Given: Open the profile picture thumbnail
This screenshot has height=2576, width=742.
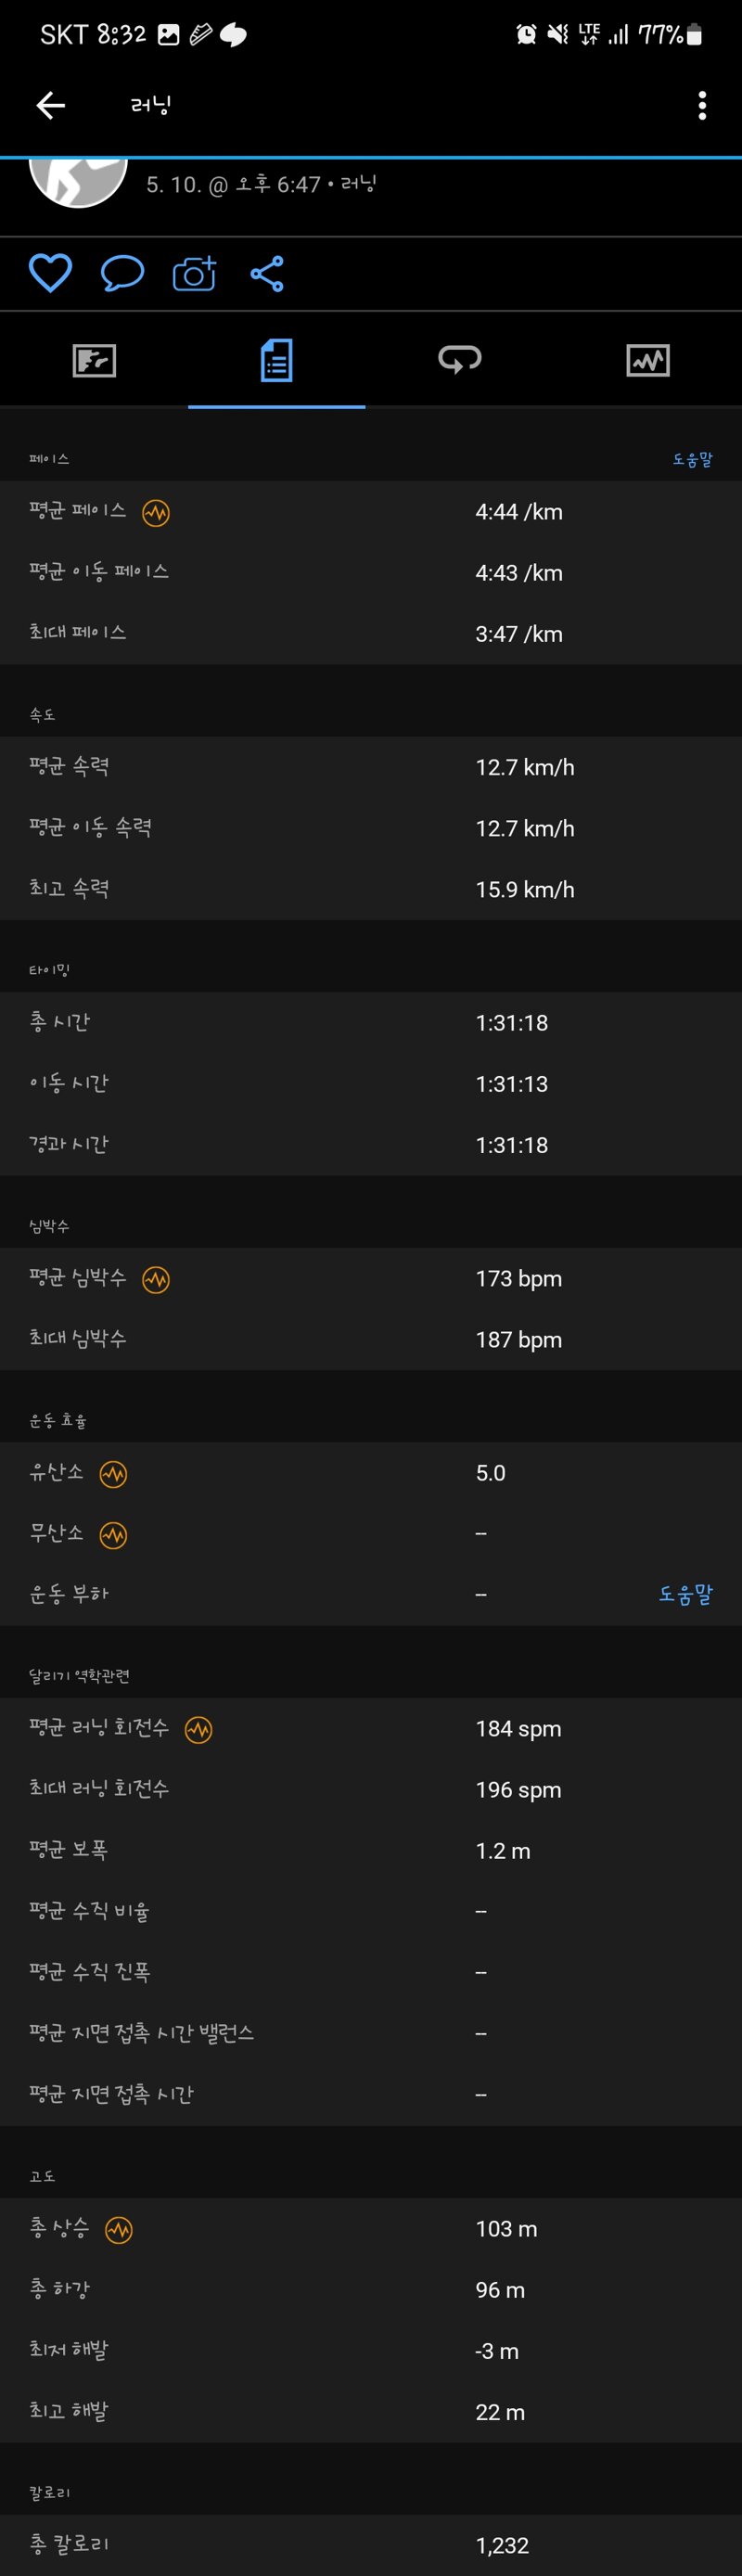Looking at the screenshot, I should pos(78,182).
